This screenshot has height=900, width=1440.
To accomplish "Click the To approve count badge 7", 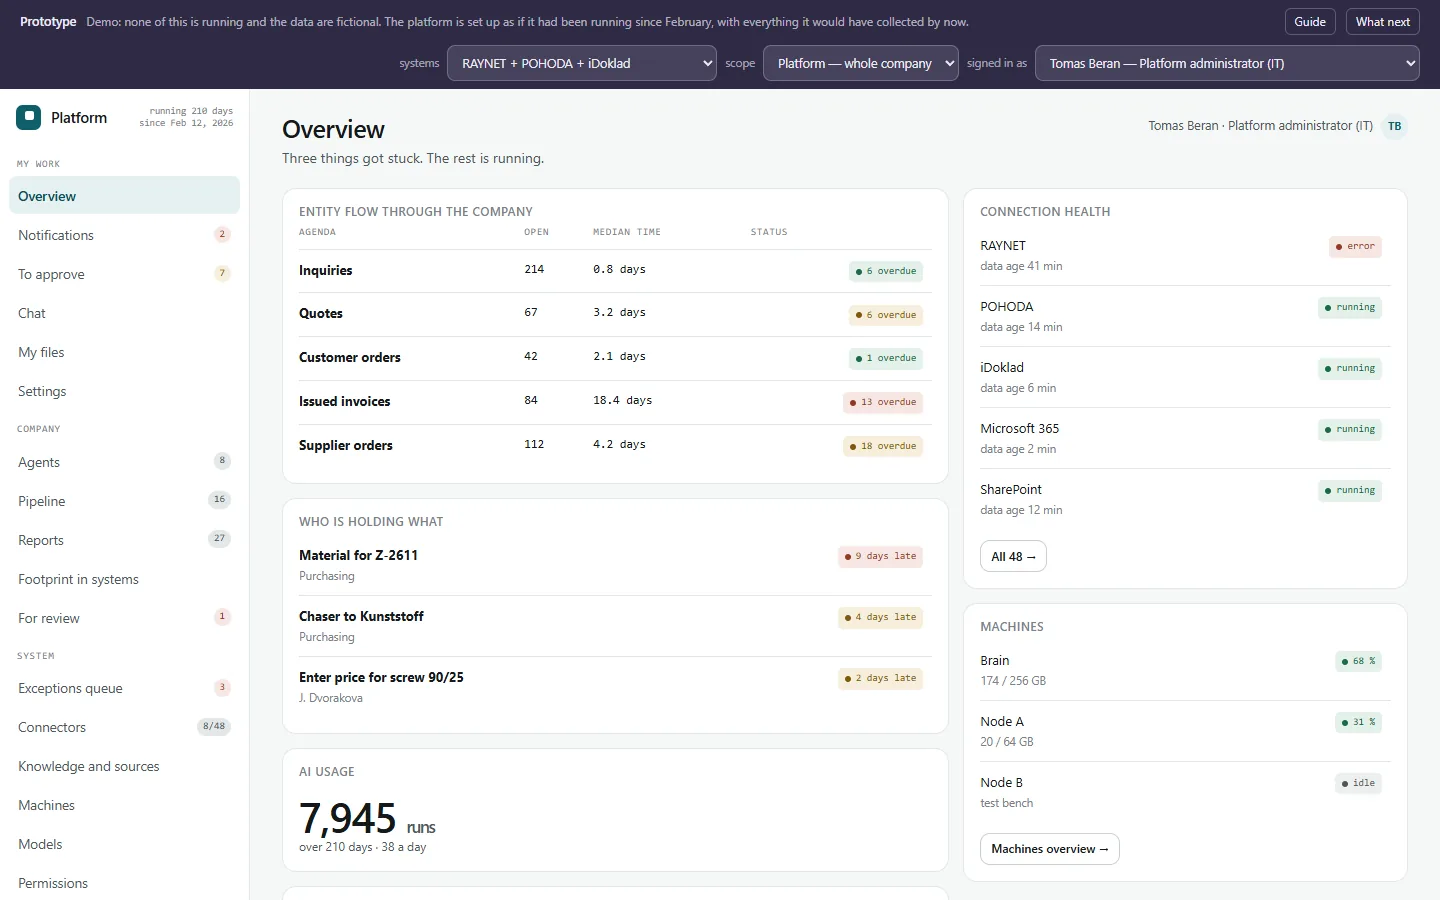I will click(x=222, y=274).
